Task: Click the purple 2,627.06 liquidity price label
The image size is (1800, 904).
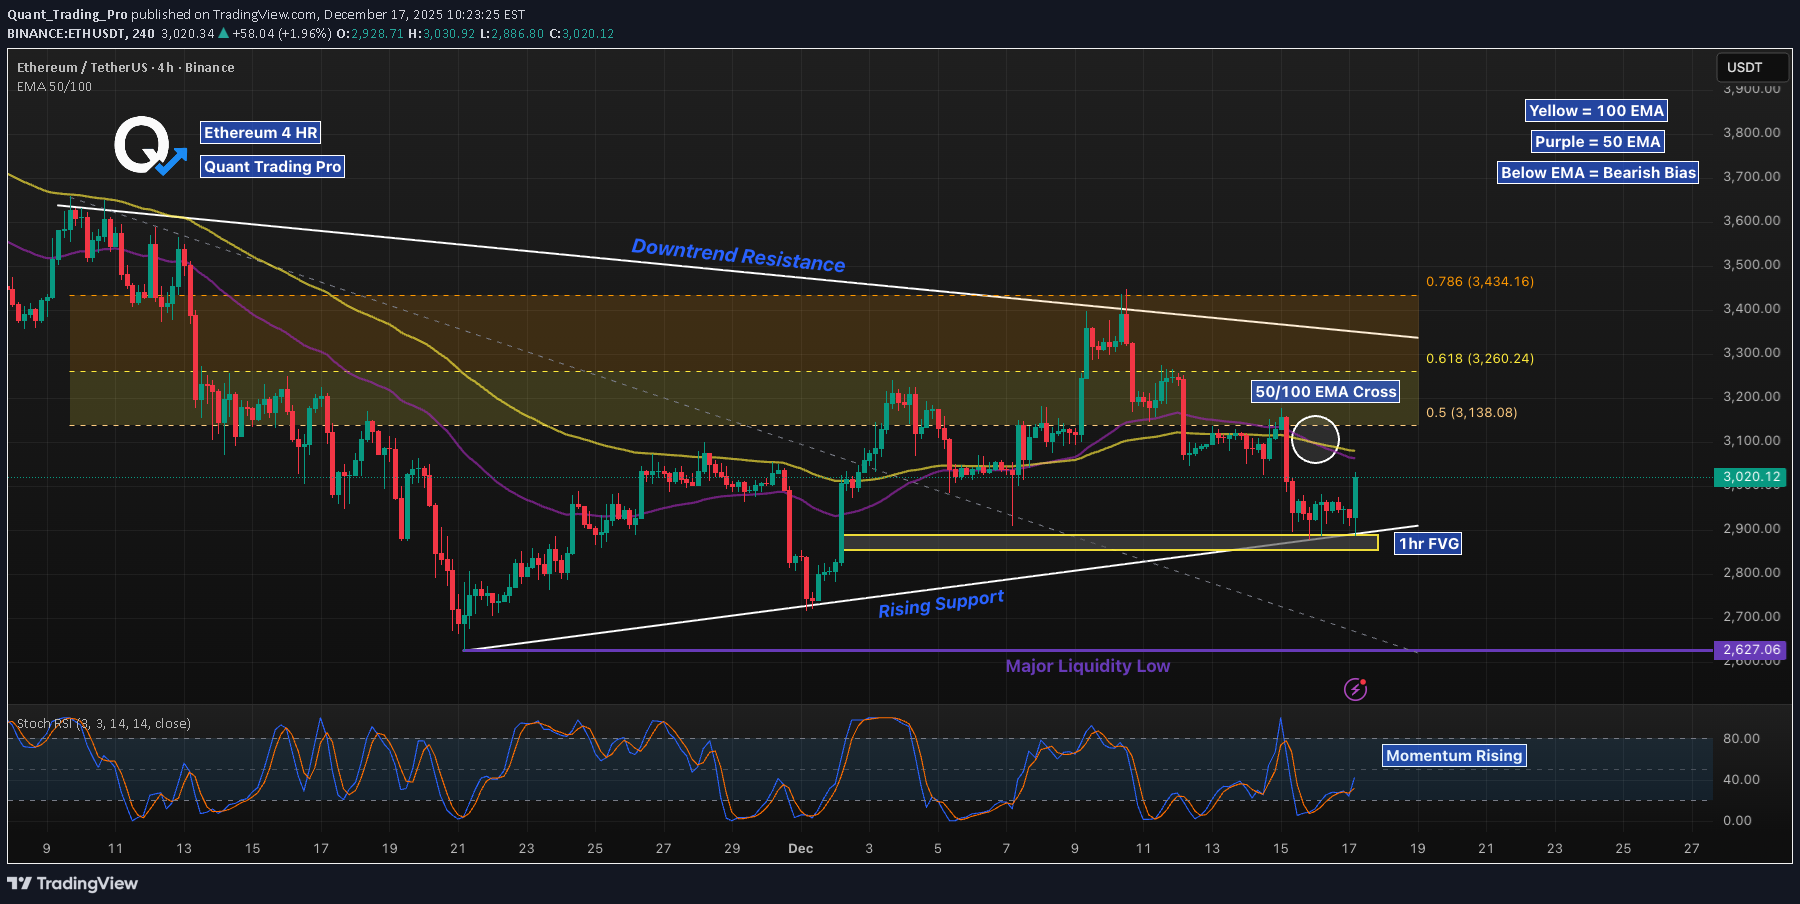Action: point(1749,649)
